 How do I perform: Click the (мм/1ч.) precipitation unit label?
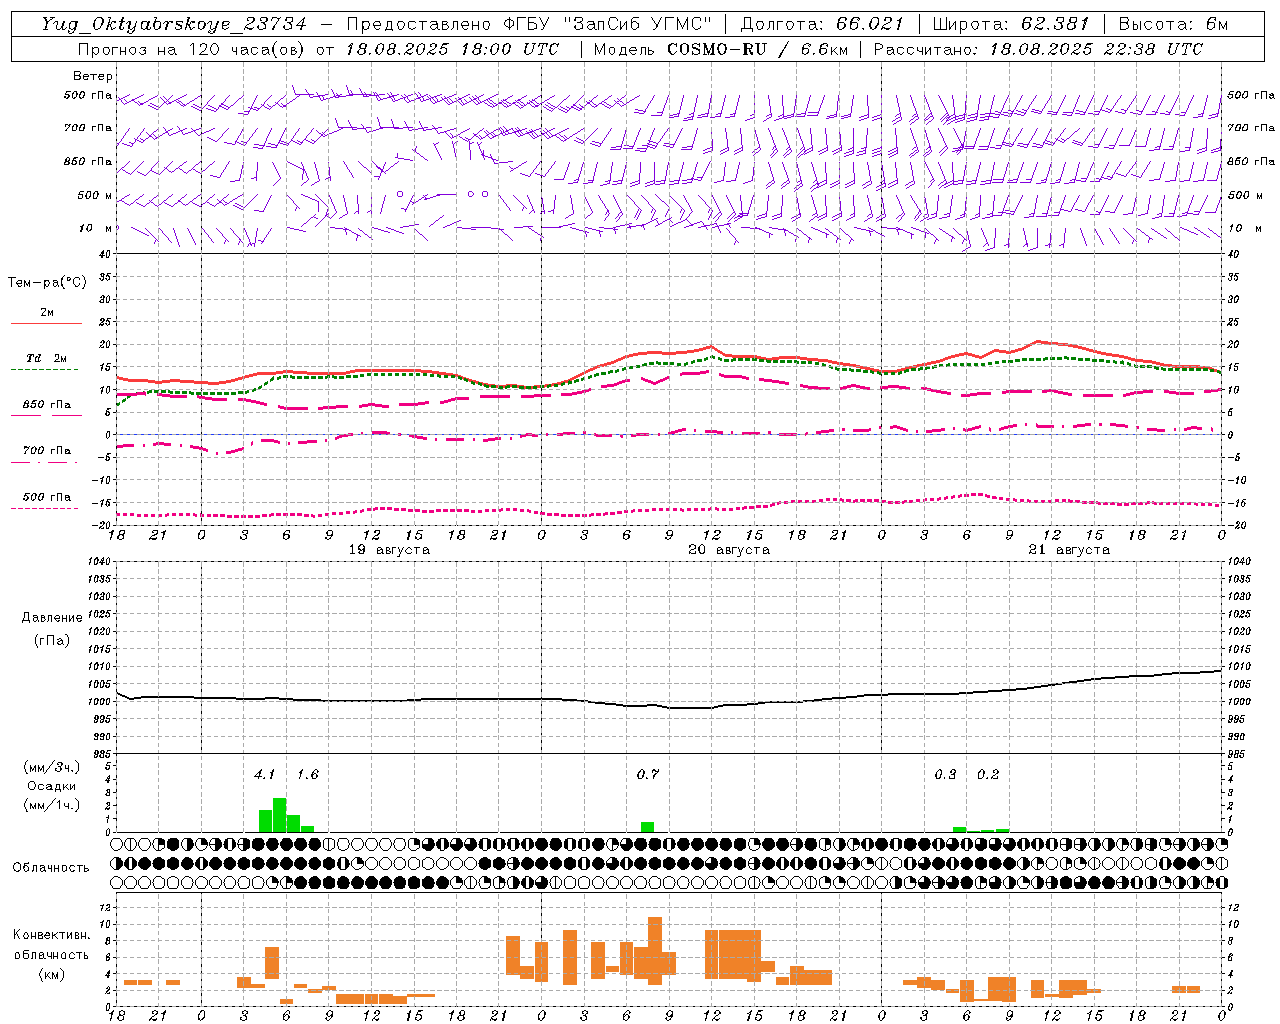[x=51, y=805]
